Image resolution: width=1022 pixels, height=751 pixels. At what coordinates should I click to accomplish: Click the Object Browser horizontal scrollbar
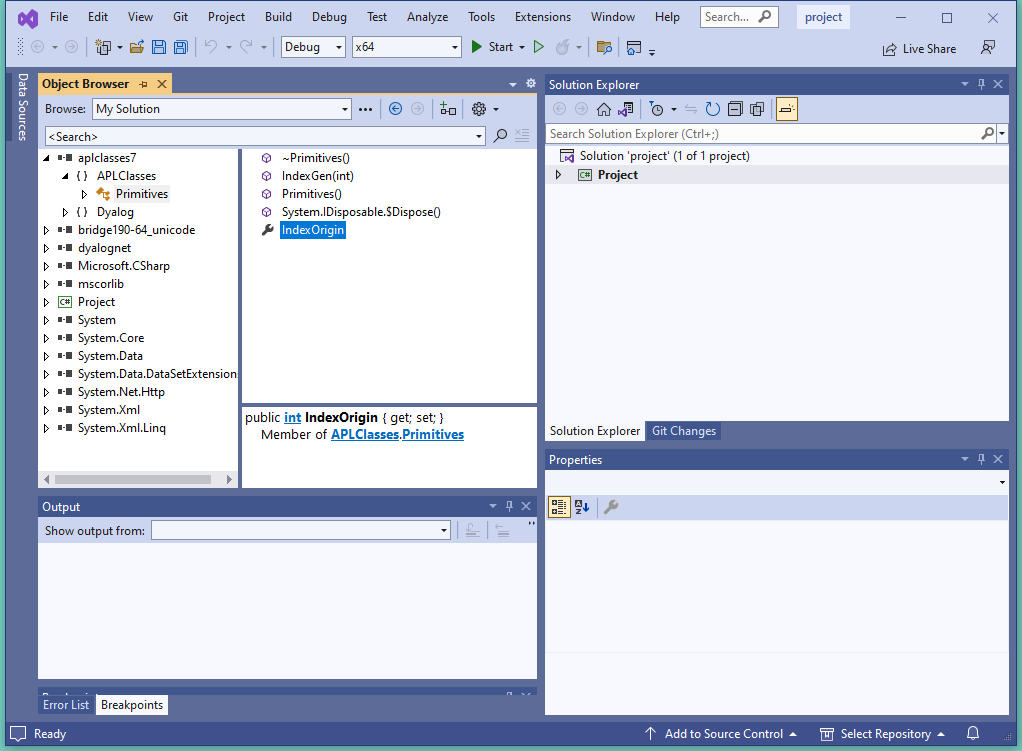(x=130, y=480)
